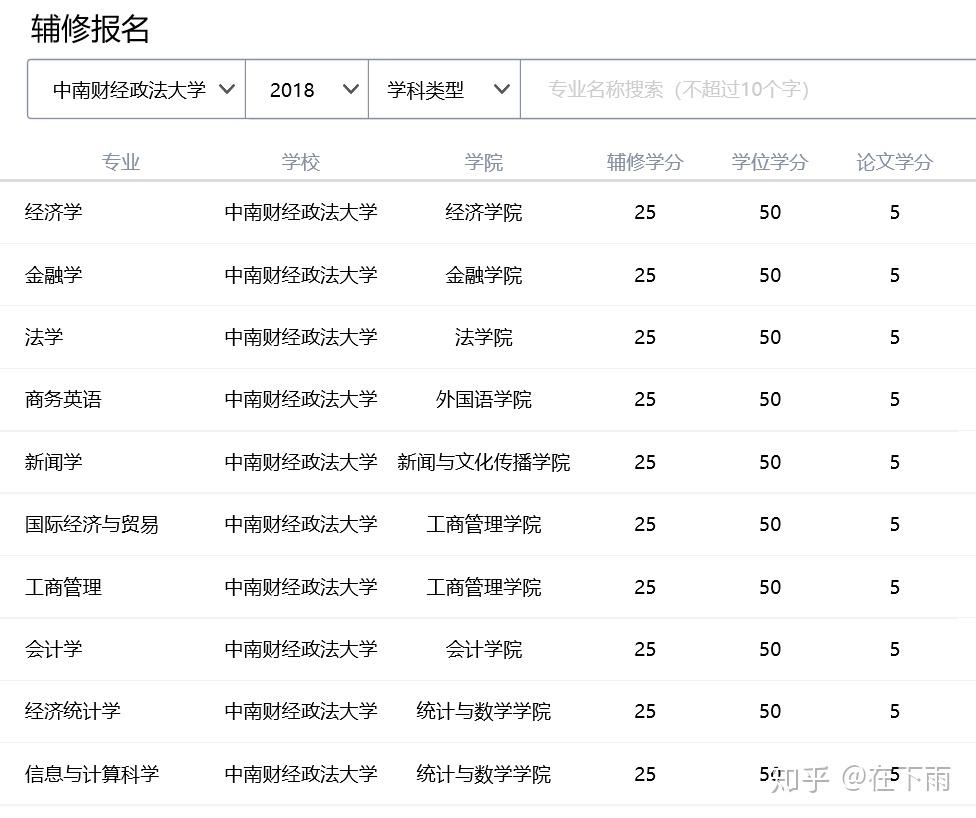The width and height of the screenshot is (976, 818).
Task: Pick the 工商管理 major name
Action: [63, 587]
